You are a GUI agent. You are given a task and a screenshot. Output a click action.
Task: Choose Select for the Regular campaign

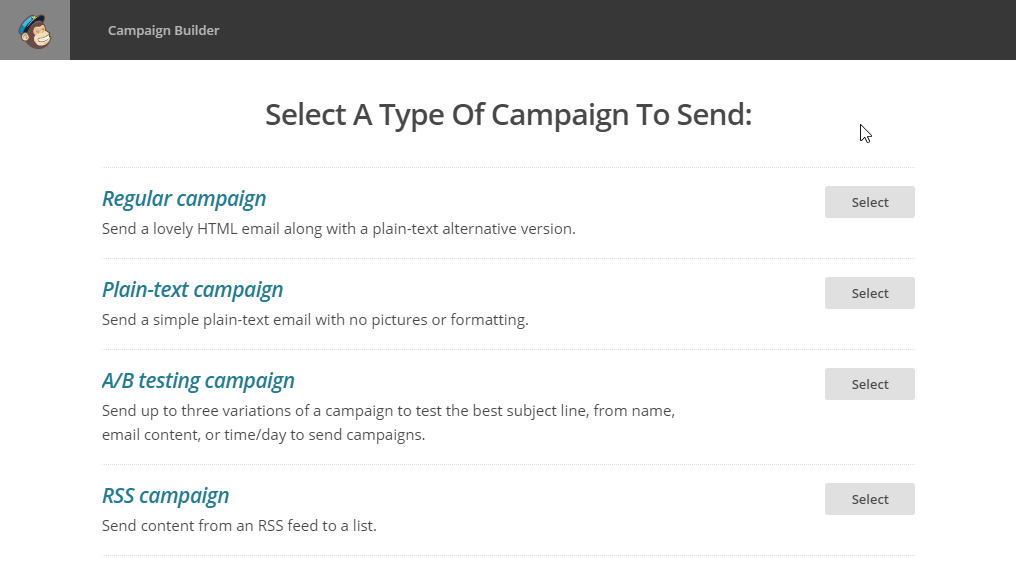[870, 202]
